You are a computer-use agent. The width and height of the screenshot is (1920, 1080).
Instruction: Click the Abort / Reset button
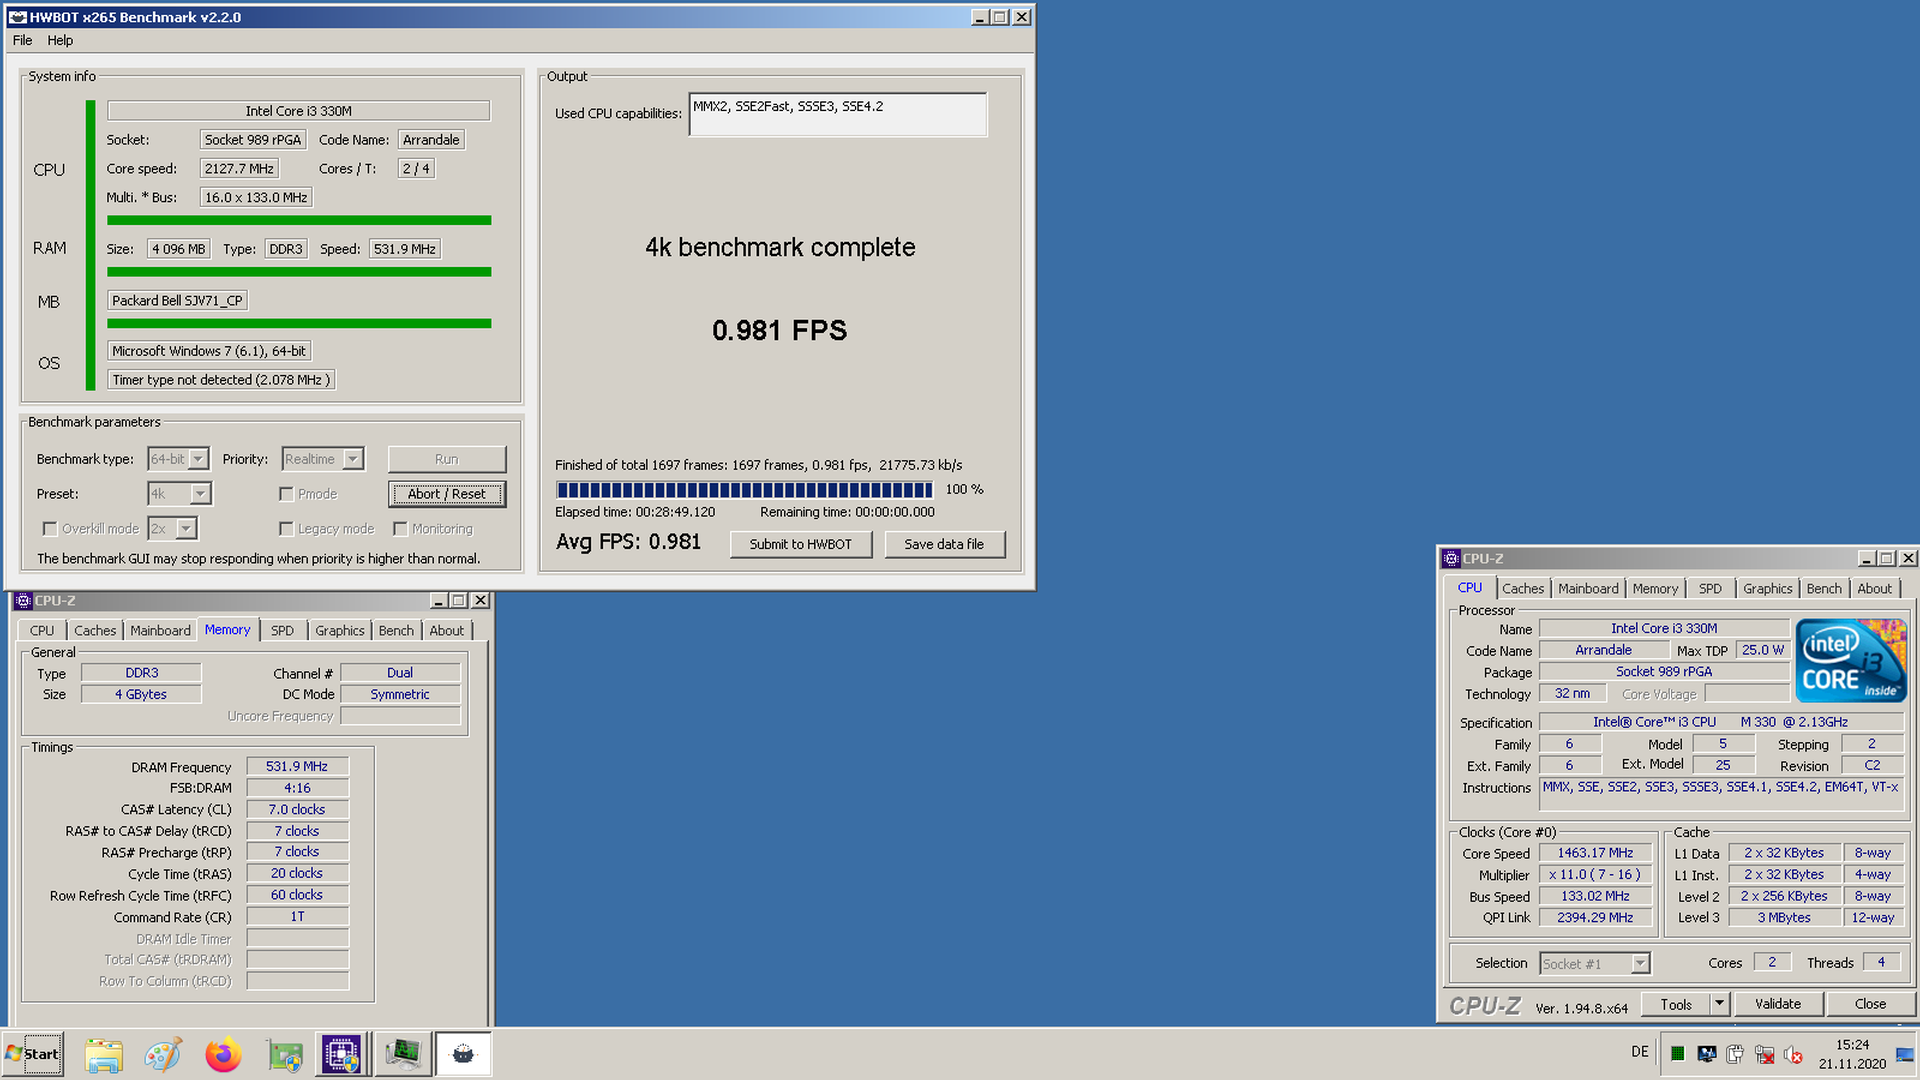[447, 494]
